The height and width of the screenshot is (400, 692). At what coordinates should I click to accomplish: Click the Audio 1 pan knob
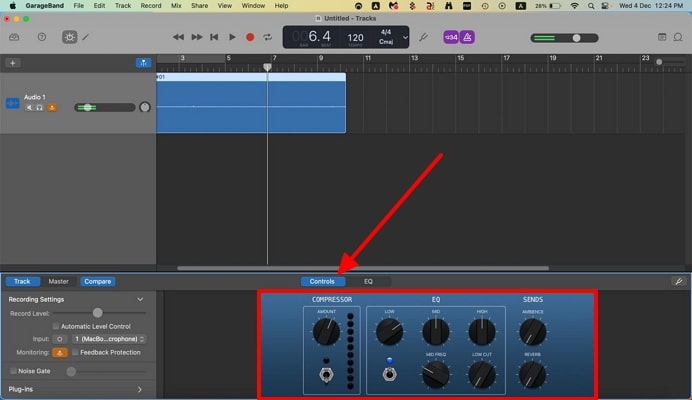click(145, 107)
